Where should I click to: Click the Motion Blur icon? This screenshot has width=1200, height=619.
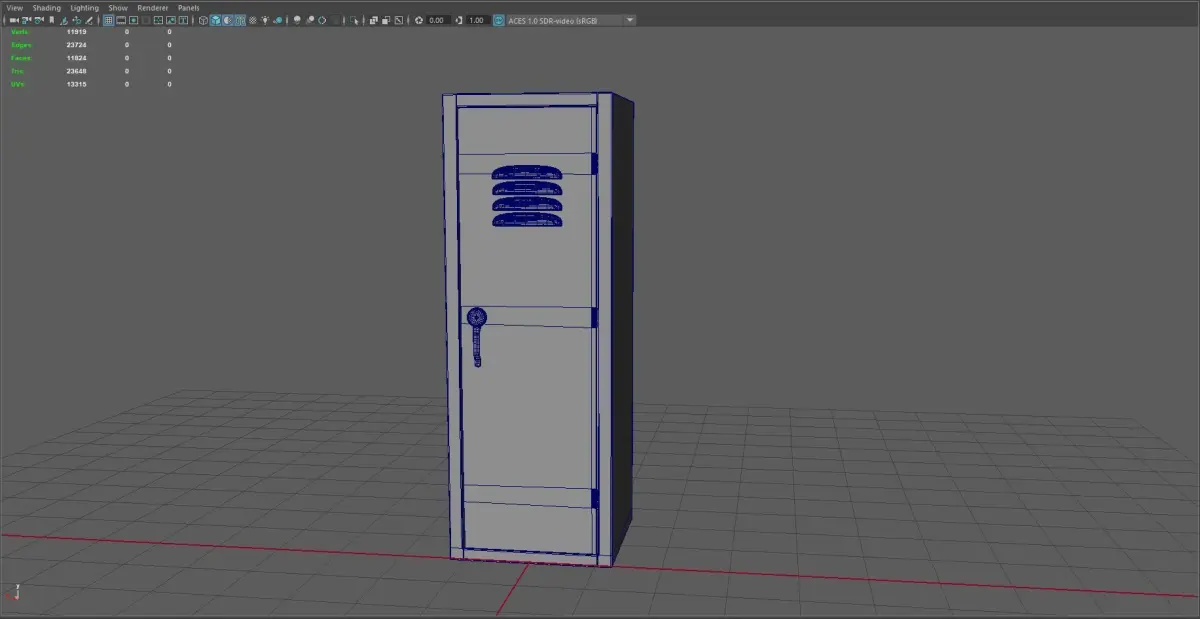point(310,20)
